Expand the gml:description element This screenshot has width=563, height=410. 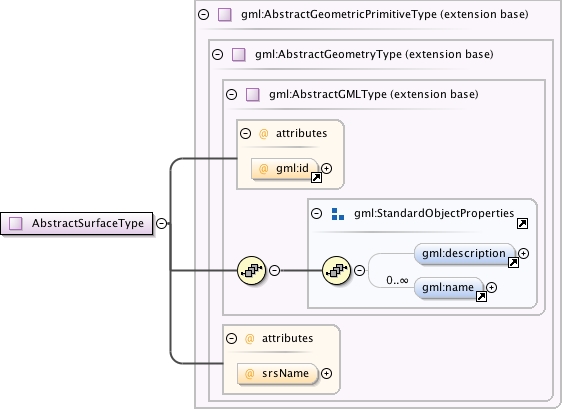pos(524,253)
